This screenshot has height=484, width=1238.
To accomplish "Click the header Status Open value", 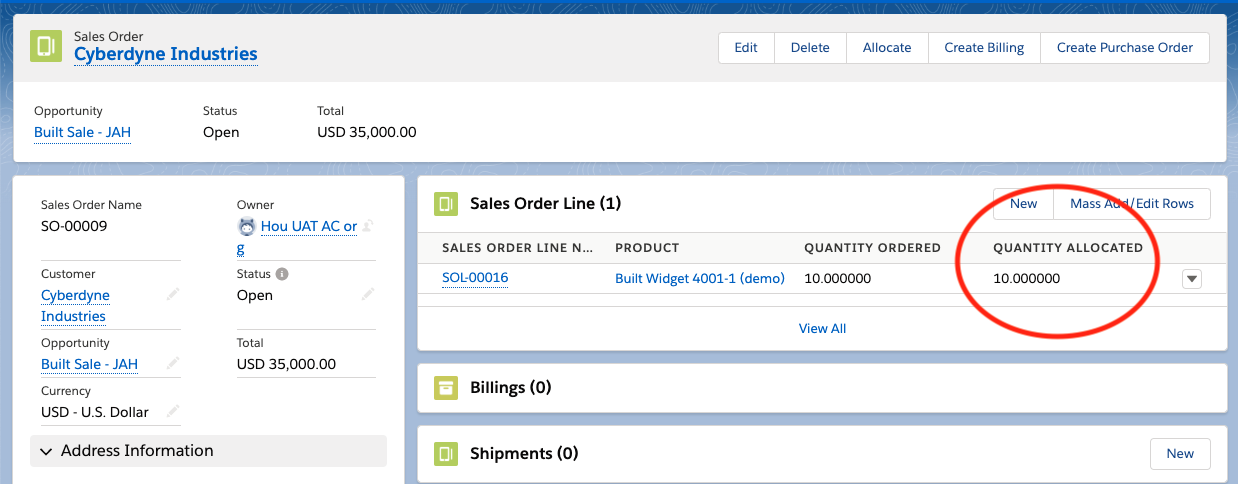I will [221, 132].
